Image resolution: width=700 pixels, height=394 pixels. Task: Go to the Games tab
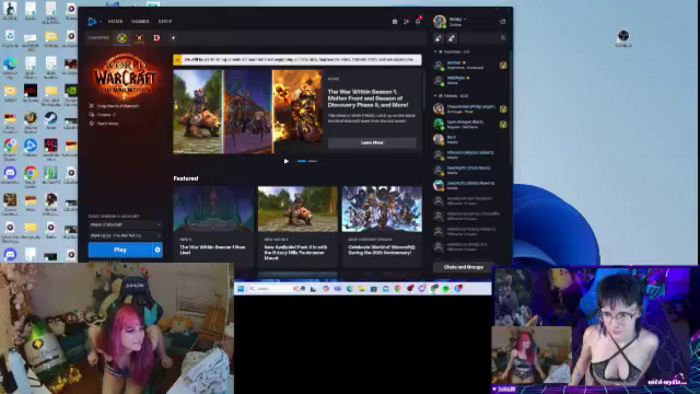[140, 21]
